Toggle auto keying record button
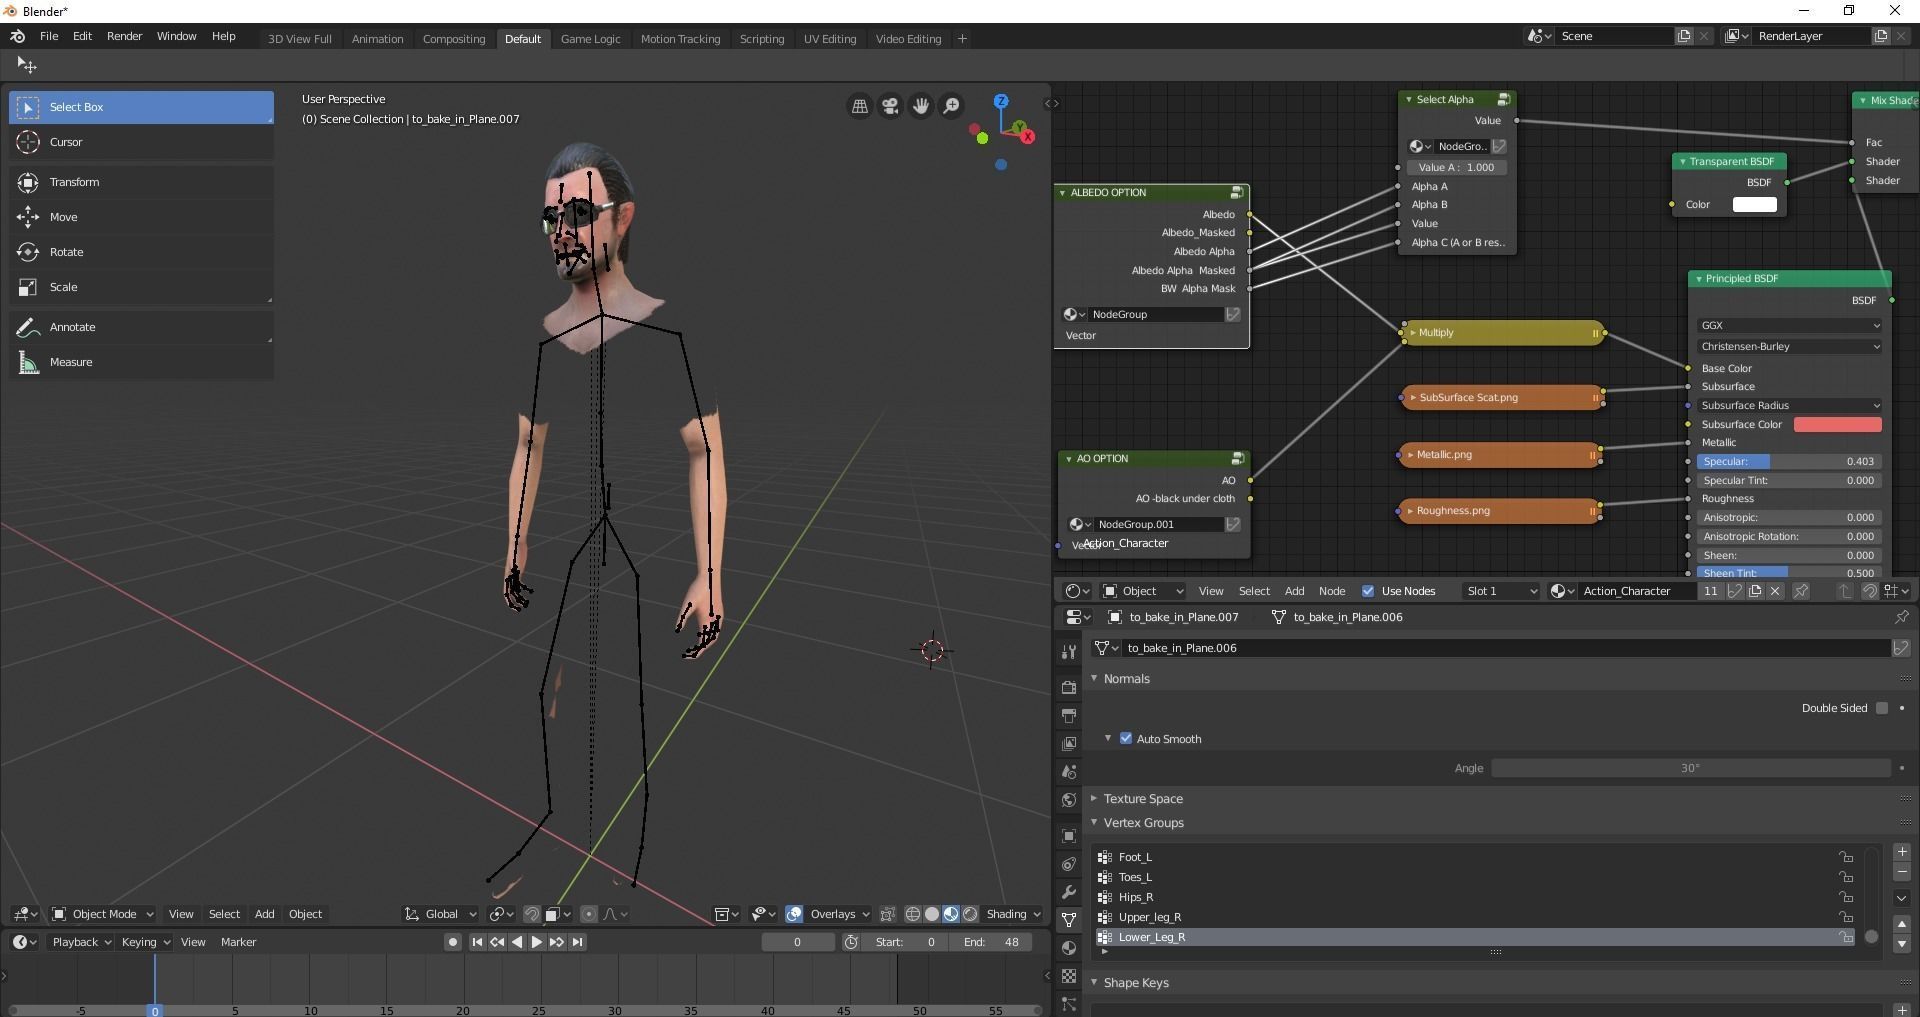Image resolution: width=1920 pixels, height=1017 pixels. click(453, 942)
